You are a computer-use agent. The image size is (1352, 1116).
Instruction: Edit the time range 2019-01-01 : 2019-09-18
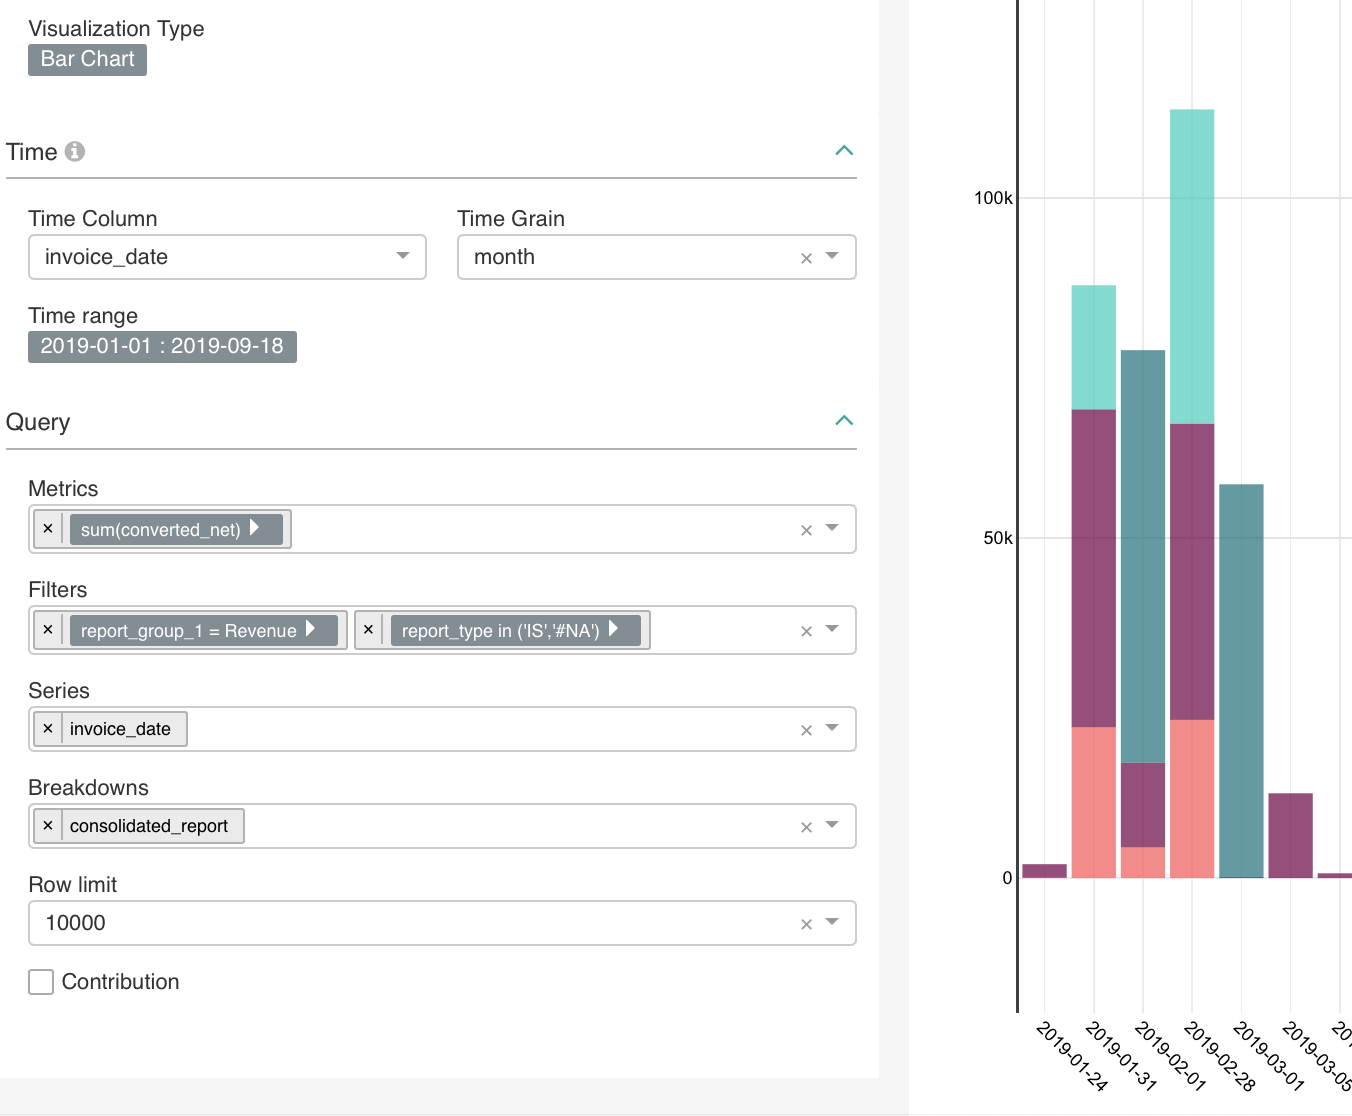coord(162,346)
